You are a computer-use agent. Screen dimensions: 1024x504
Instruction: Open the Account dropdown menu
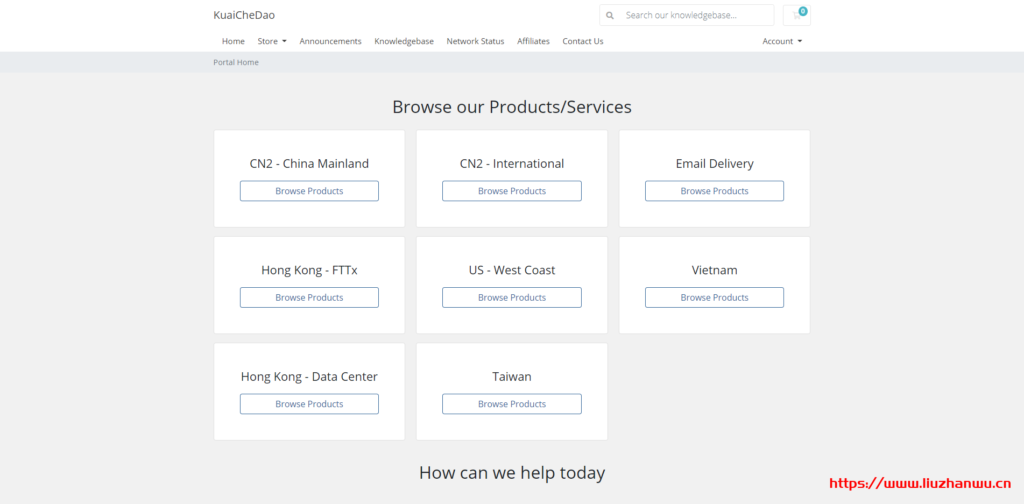pyautogui.click(x=782, y=41)
